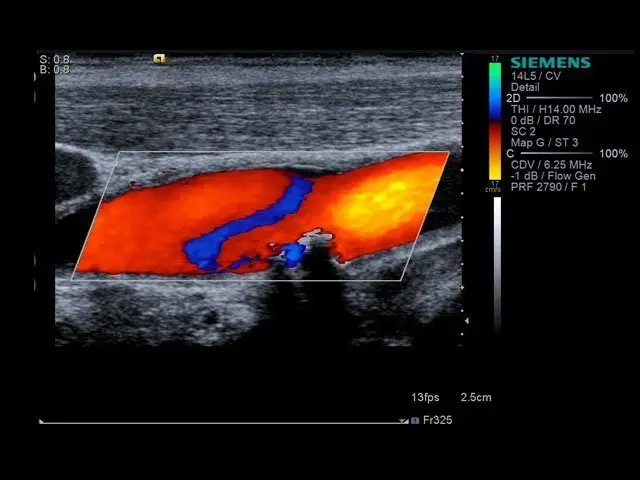
Task: Click the cine frame indicator icon beside Fr325
Action: click(415, 421)
